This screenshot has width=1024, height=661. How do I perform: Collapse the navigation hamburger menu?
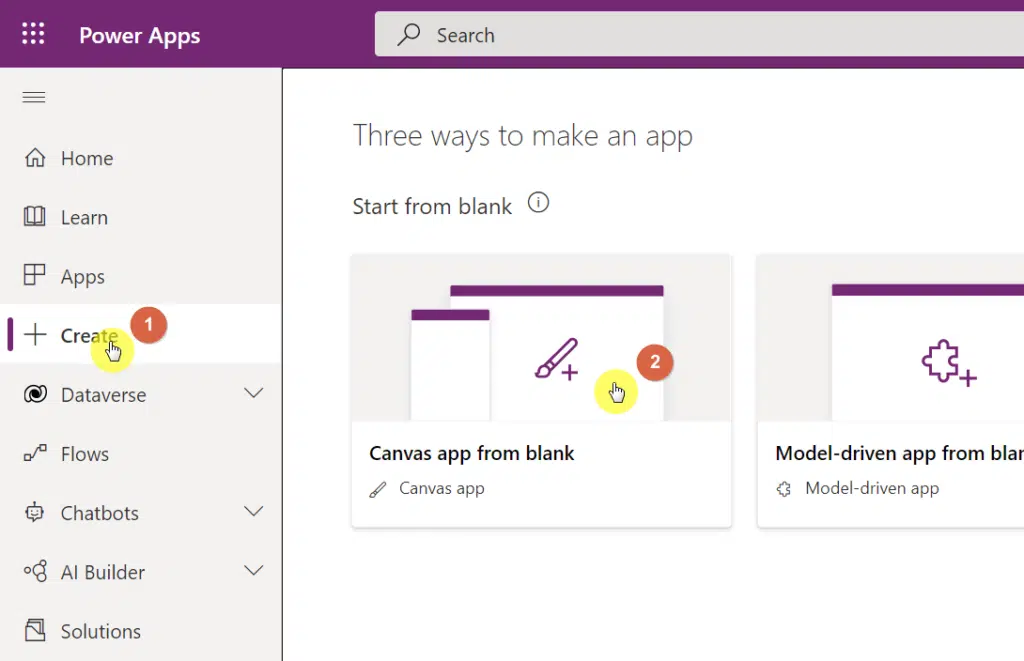click(x=34, y=97)
